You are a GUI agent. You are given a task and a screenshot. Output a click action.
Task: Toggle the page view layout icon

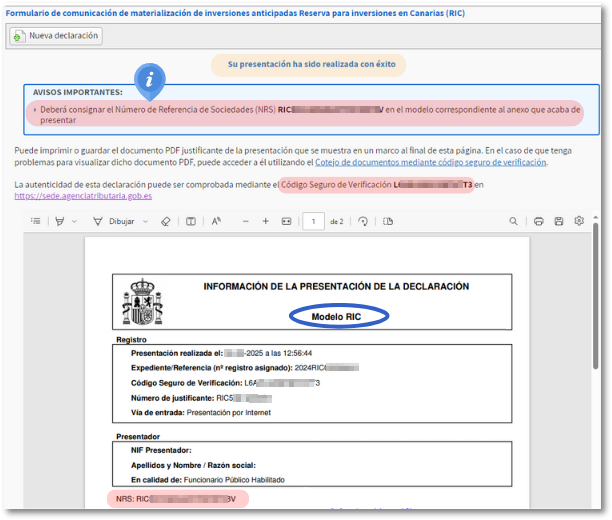(x=387, y=221)
